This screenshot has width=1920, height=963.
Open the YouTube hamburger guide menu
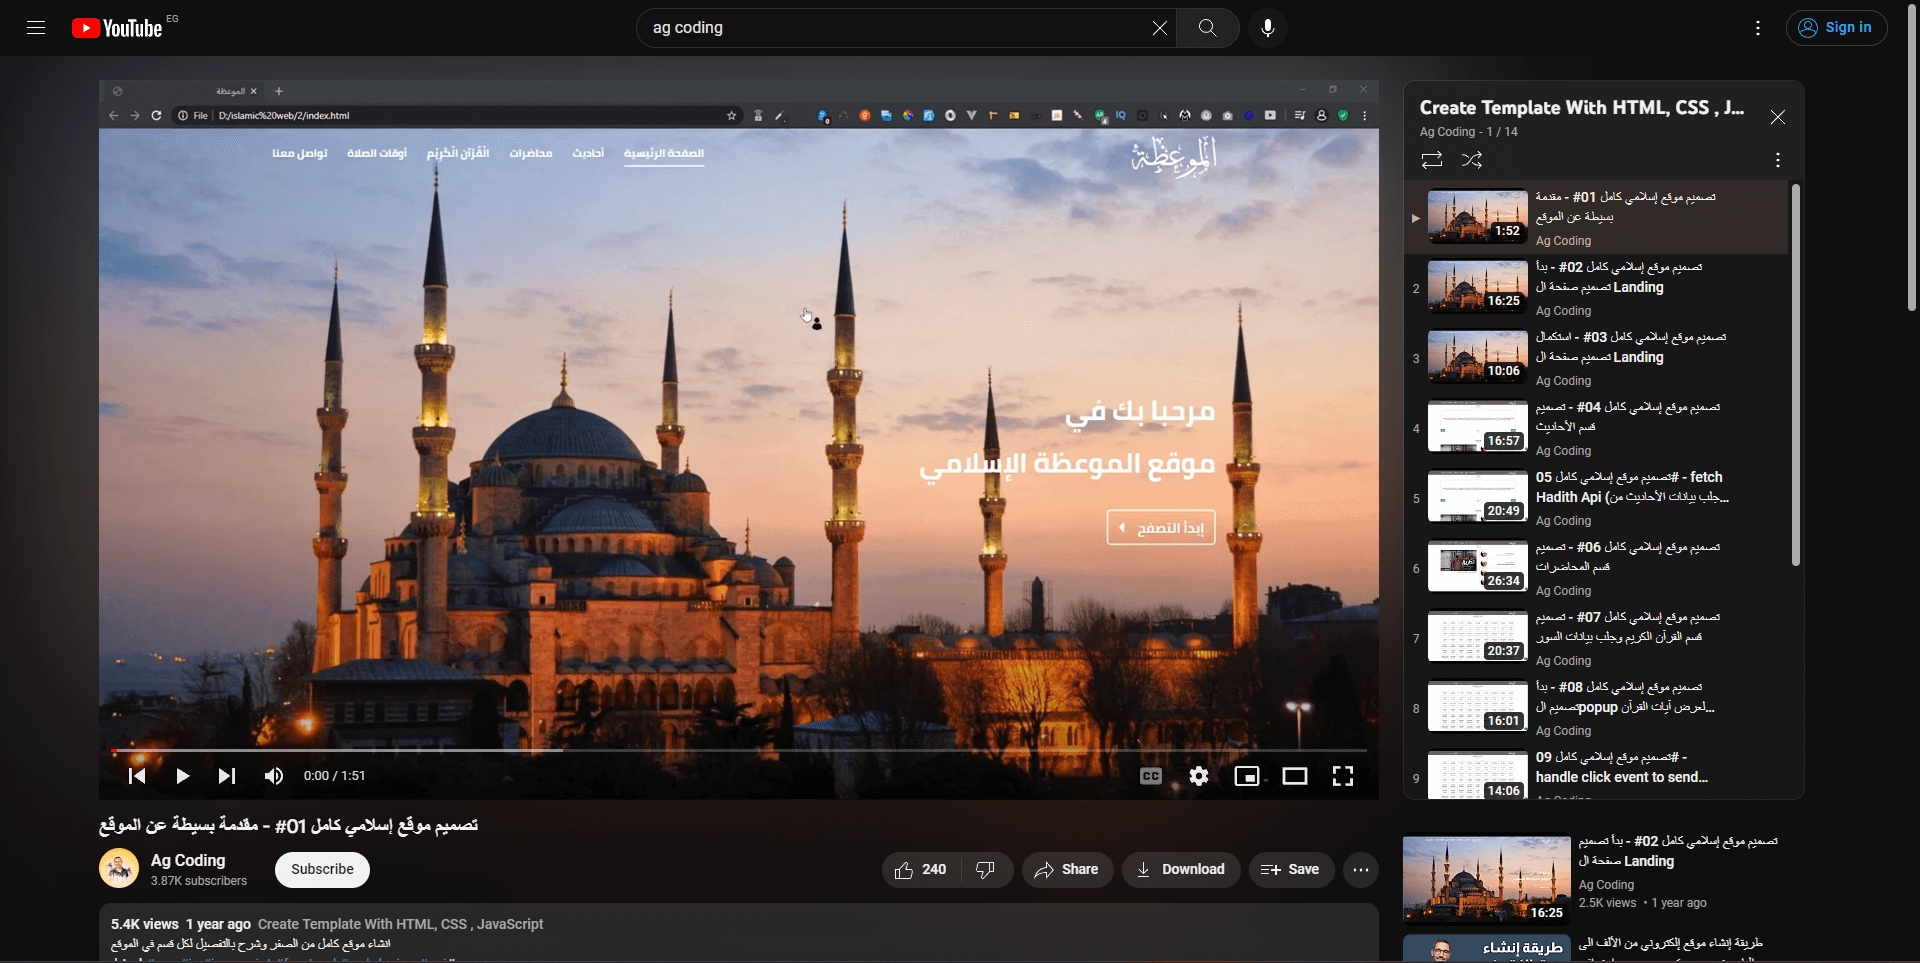coord(36,28)
